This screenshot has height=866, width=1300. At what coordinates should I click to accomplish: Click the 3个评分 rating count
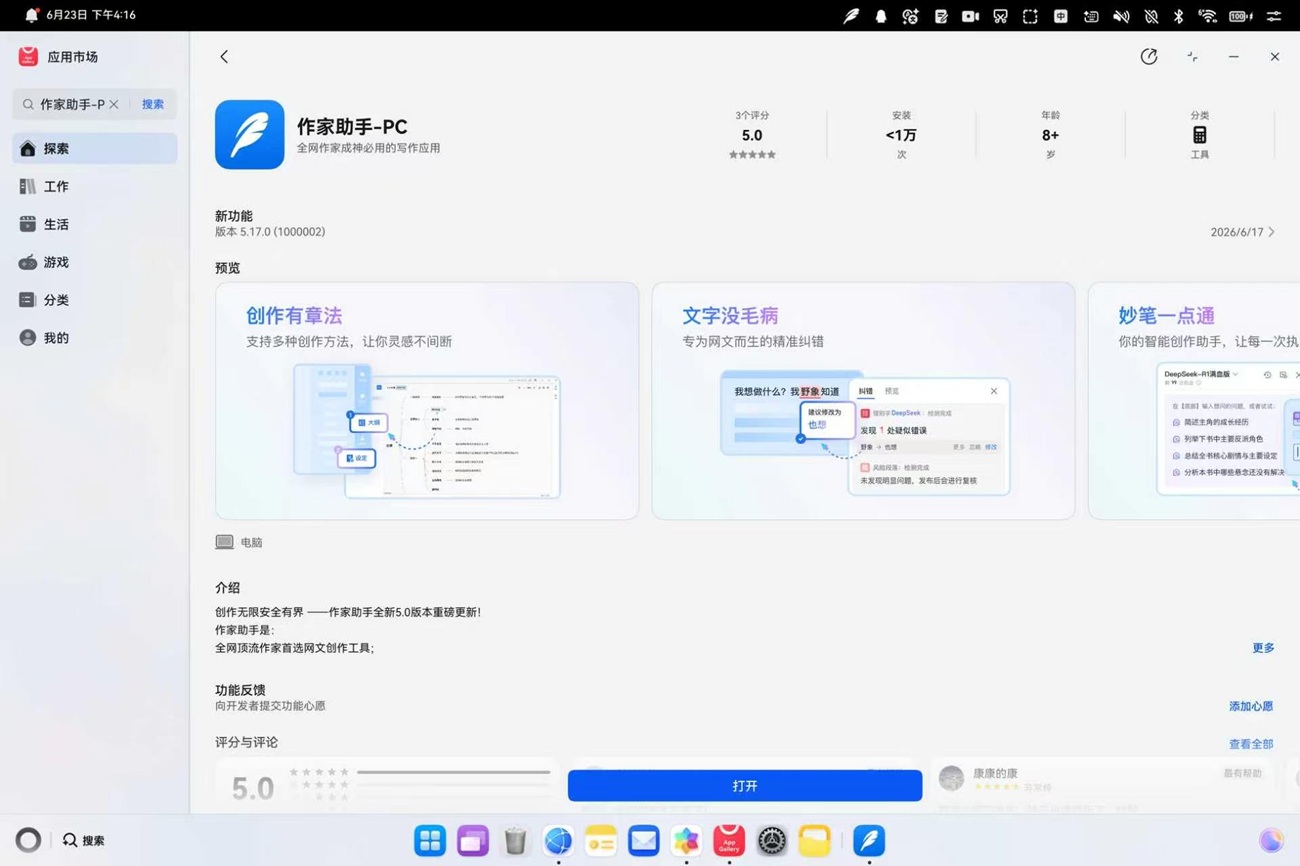(x=752, y=116)
